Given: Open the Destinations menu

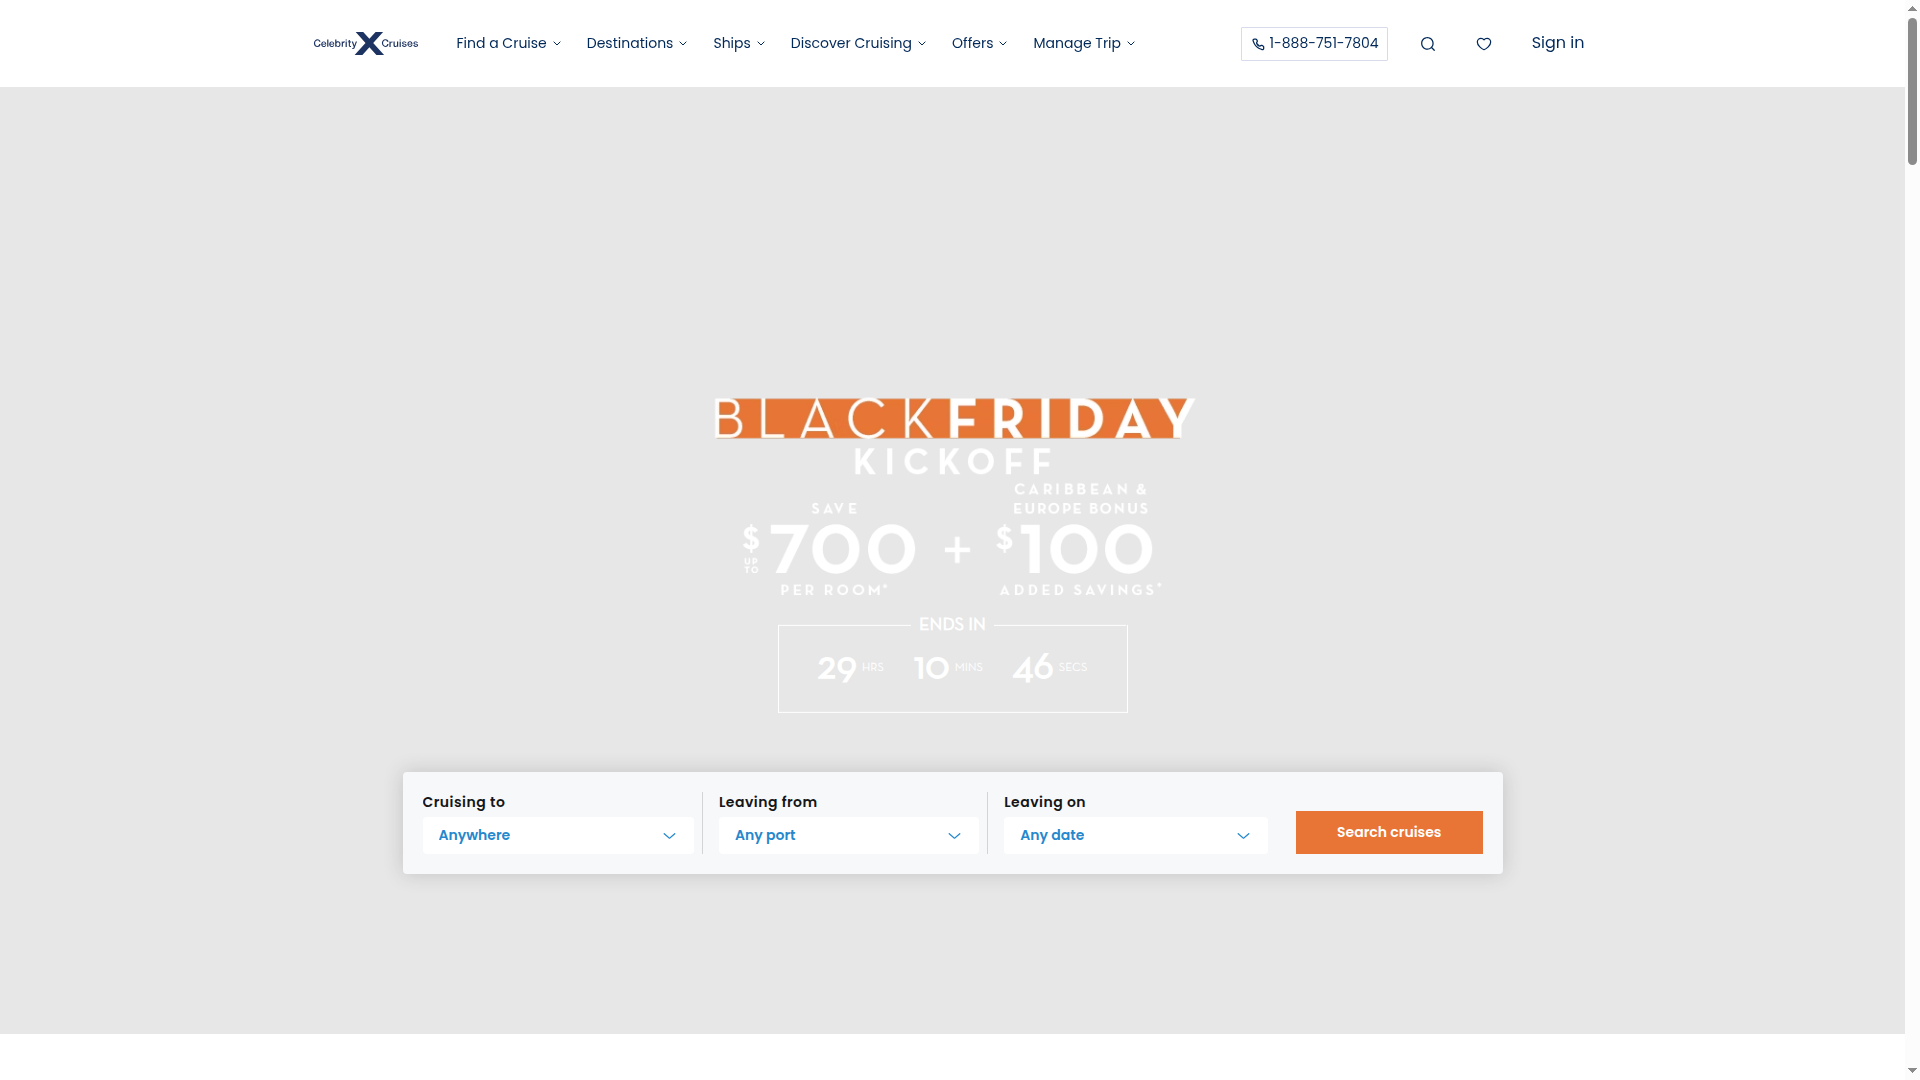Looking at the screenshot, I should [629, 43].
